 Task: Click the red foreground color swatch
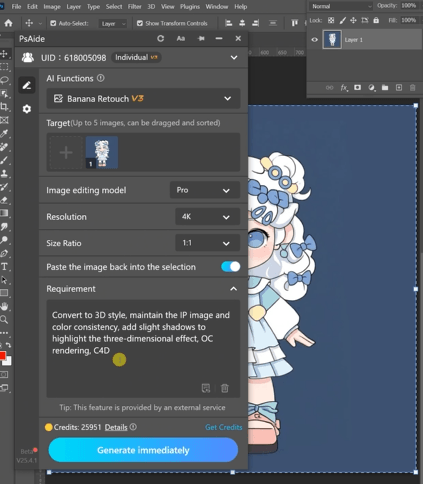tap(2, 355)
